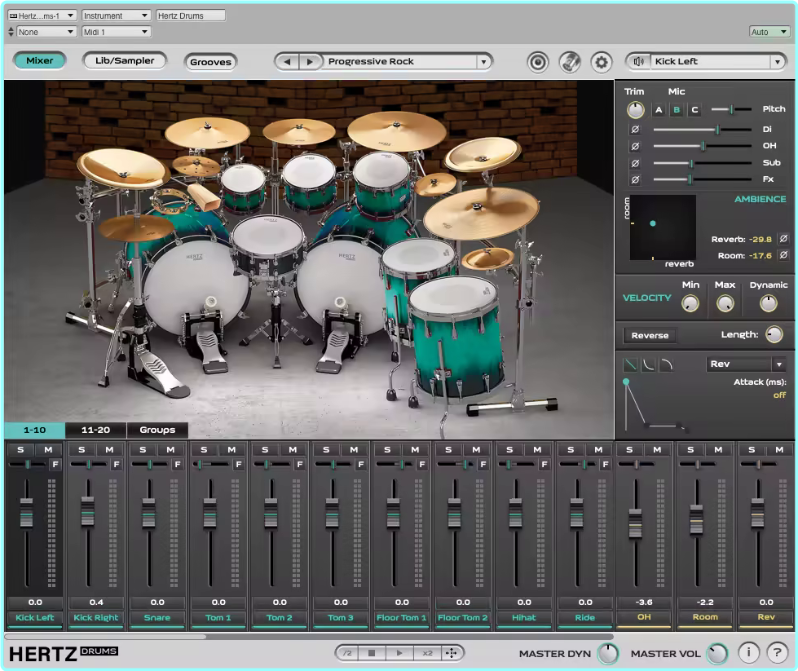Click the Pitch slider
The height and width of the screenshot is (671, 798).
(x=732, y=108)
